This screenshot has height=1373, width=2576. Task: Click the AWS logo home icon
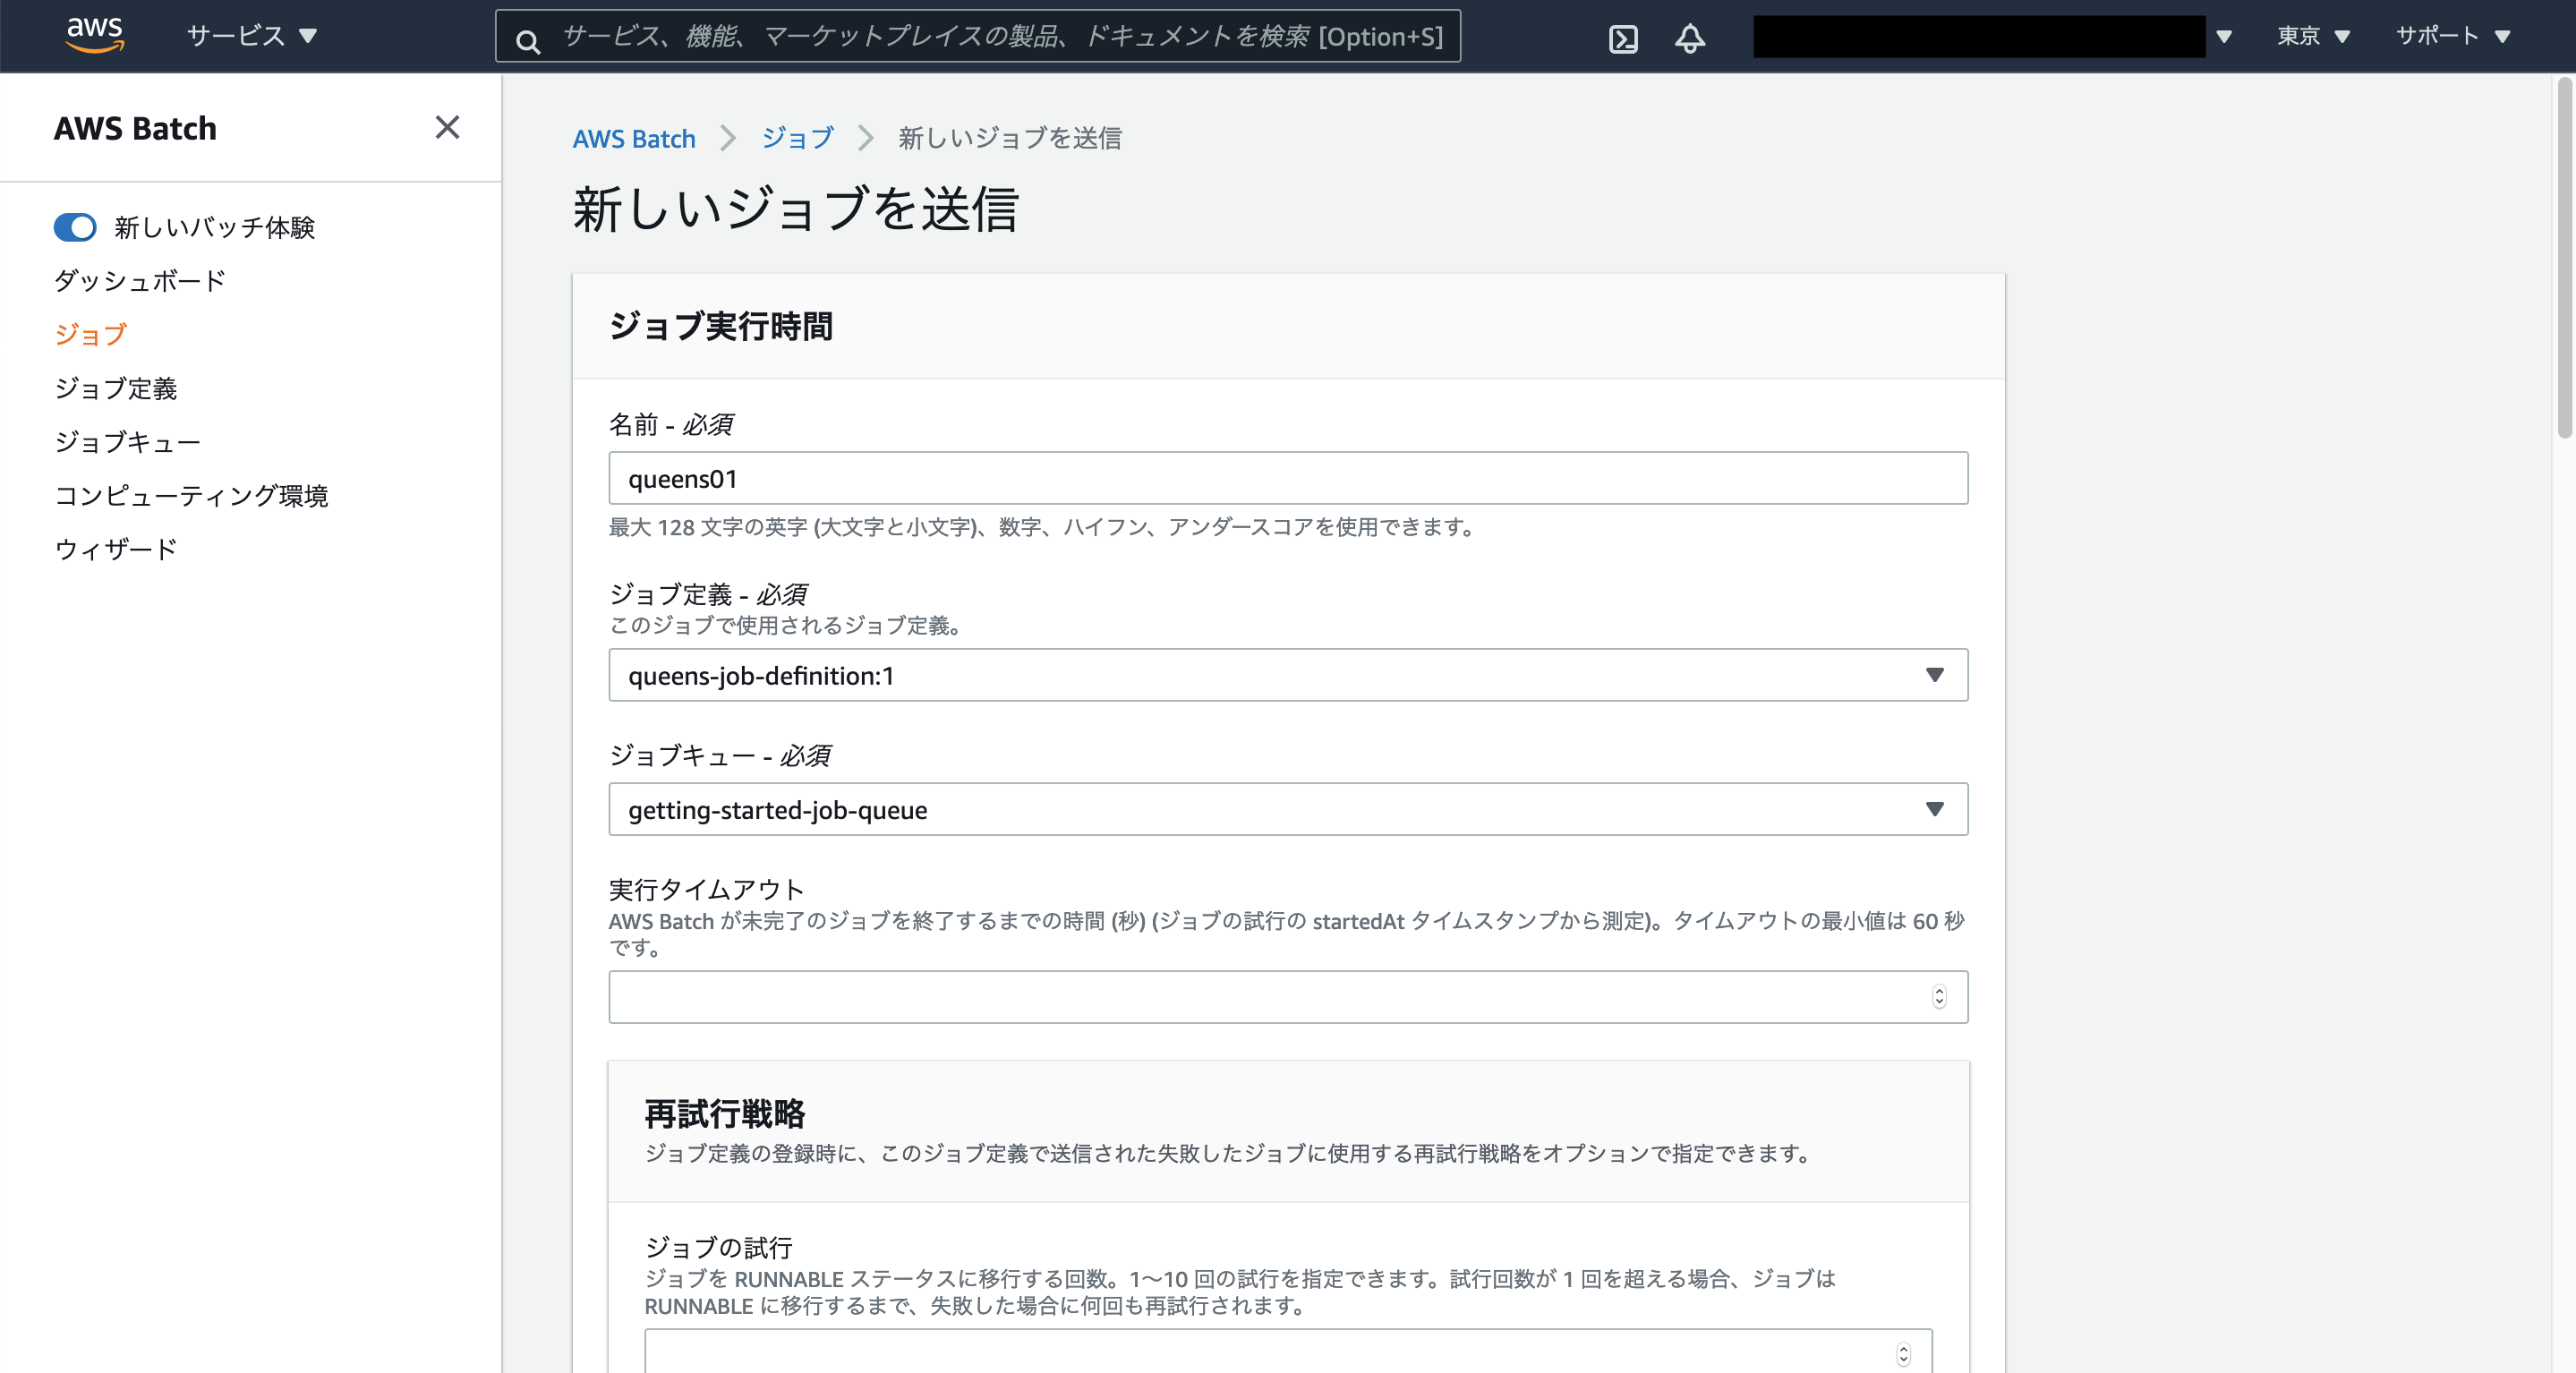95,35
